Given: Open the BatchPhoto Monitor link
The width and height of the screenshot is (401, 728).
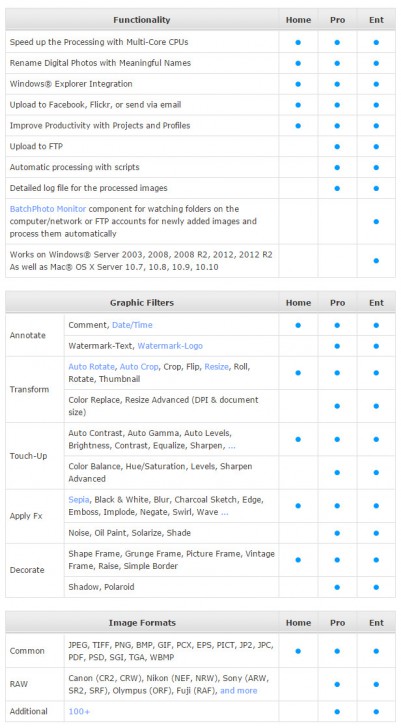Looking at the screenshot, I should coord(48,209).
